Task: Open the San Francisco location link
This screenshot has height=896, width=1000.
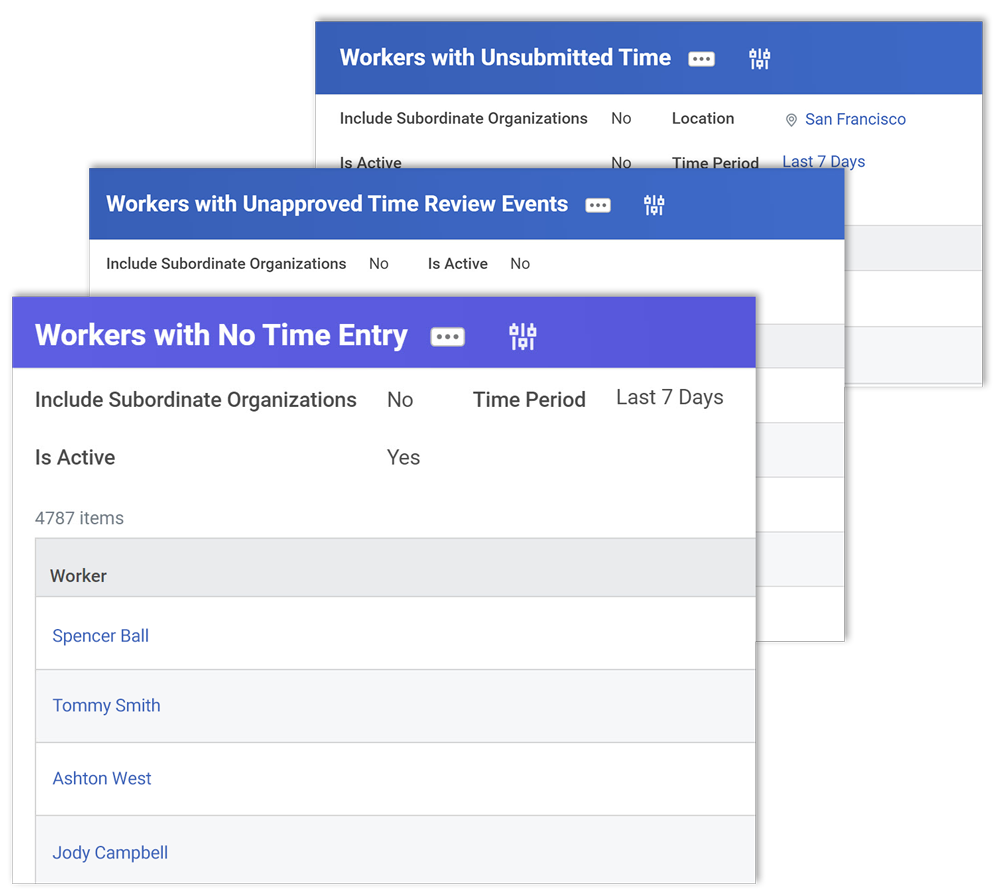Action: 855,119
